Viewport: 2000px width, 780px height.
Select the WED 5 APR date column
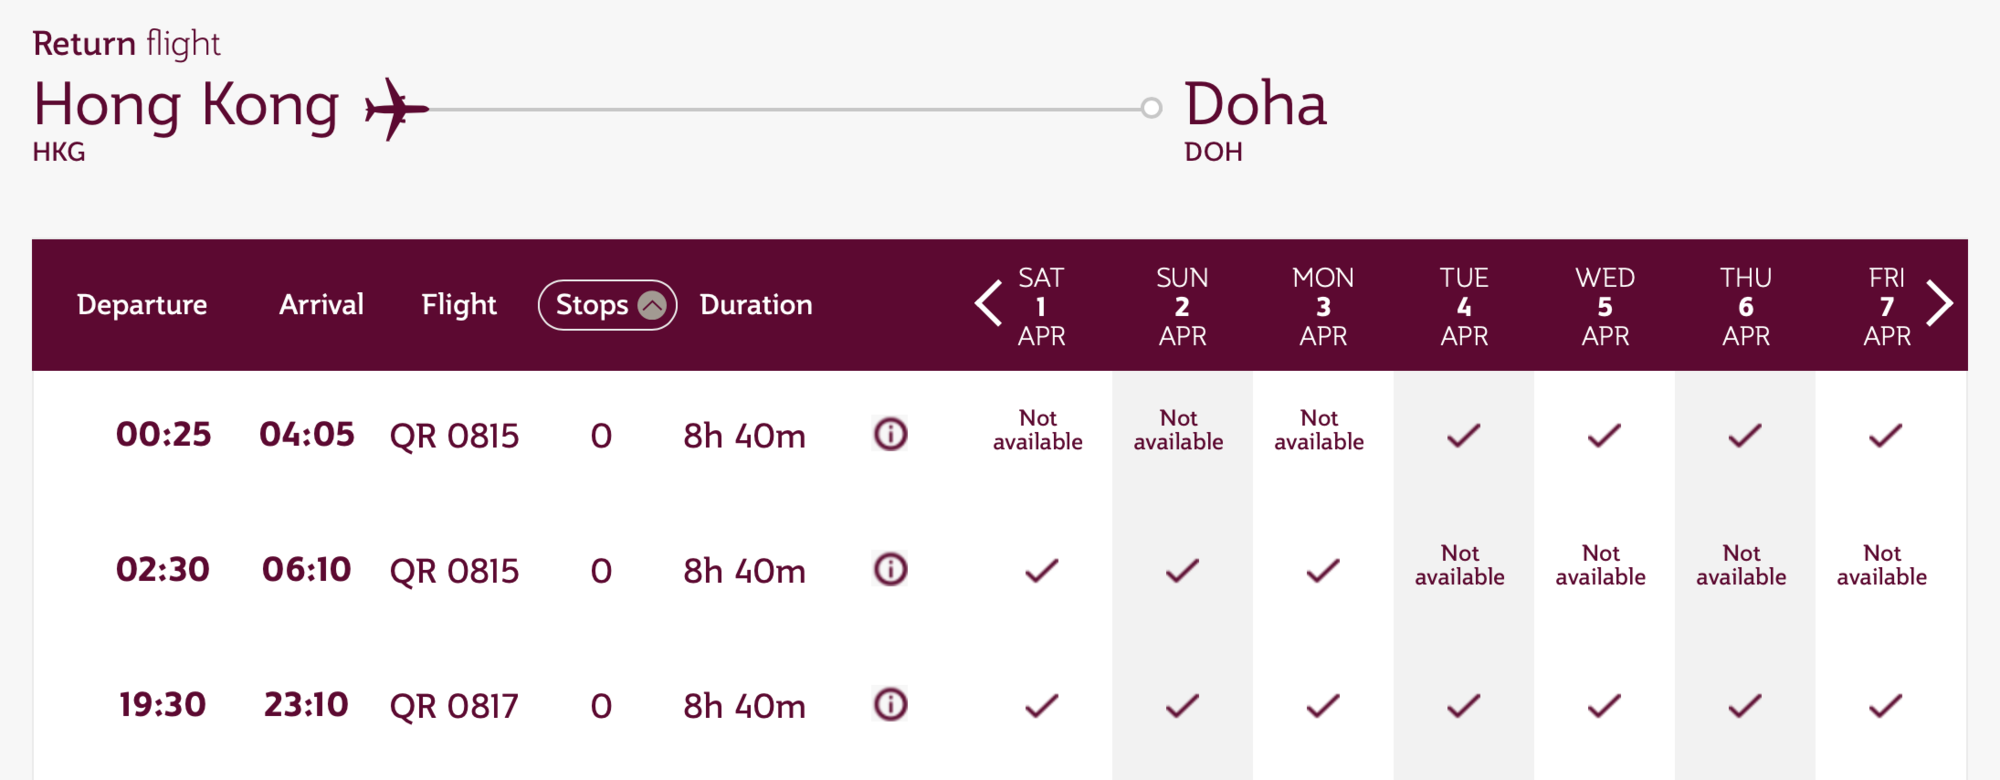coord(1604,306)
